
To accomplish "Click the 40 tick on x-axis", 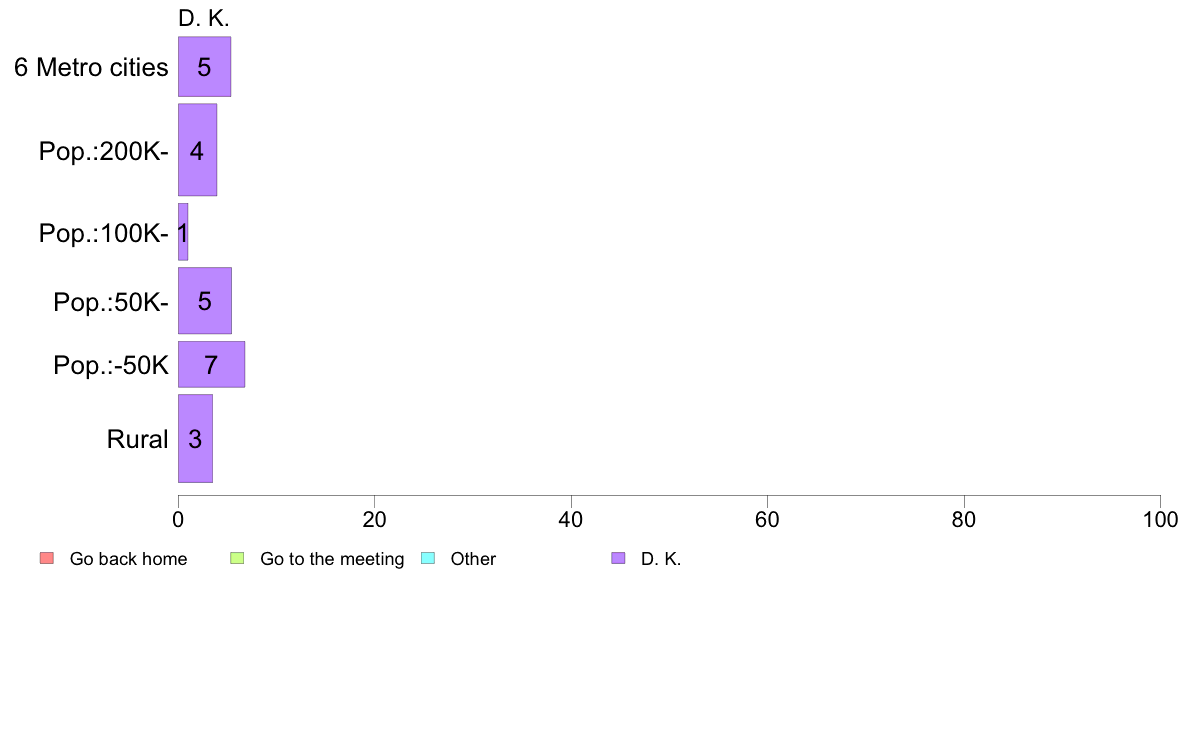I will click(571, 519).
